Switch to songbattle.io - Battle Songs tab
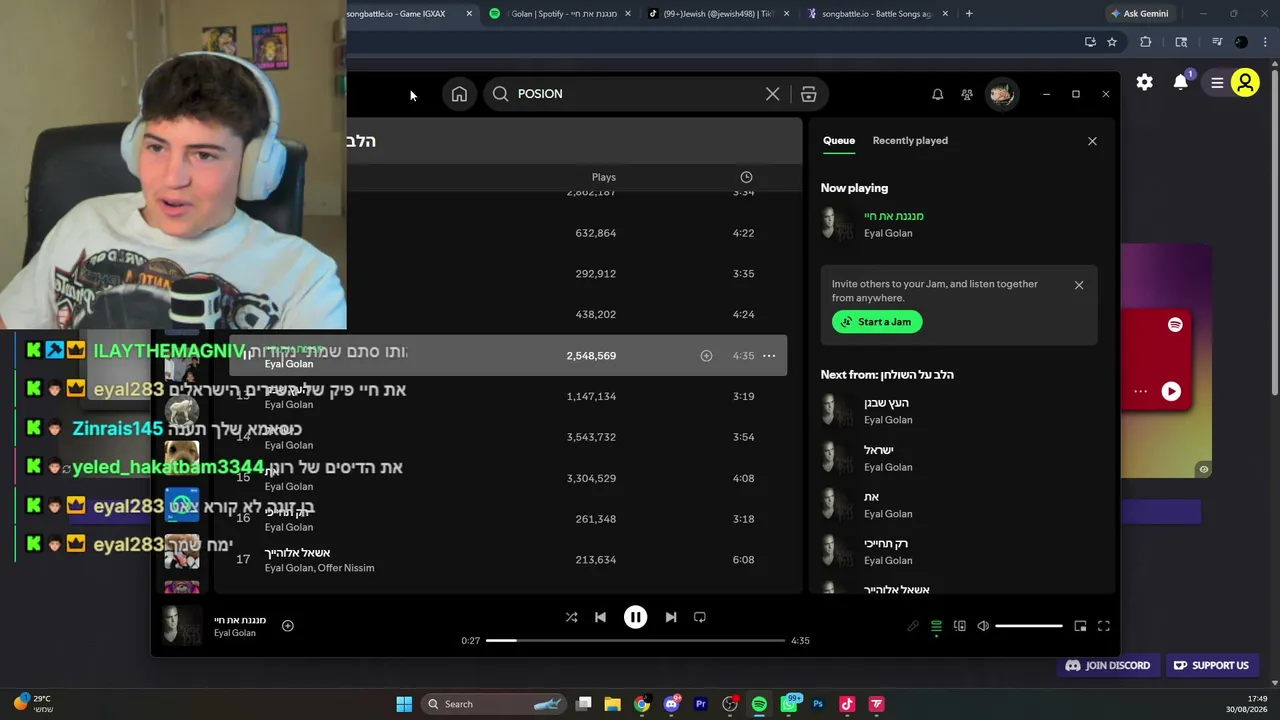1280x720 pixels. click(x=877, y=14)
